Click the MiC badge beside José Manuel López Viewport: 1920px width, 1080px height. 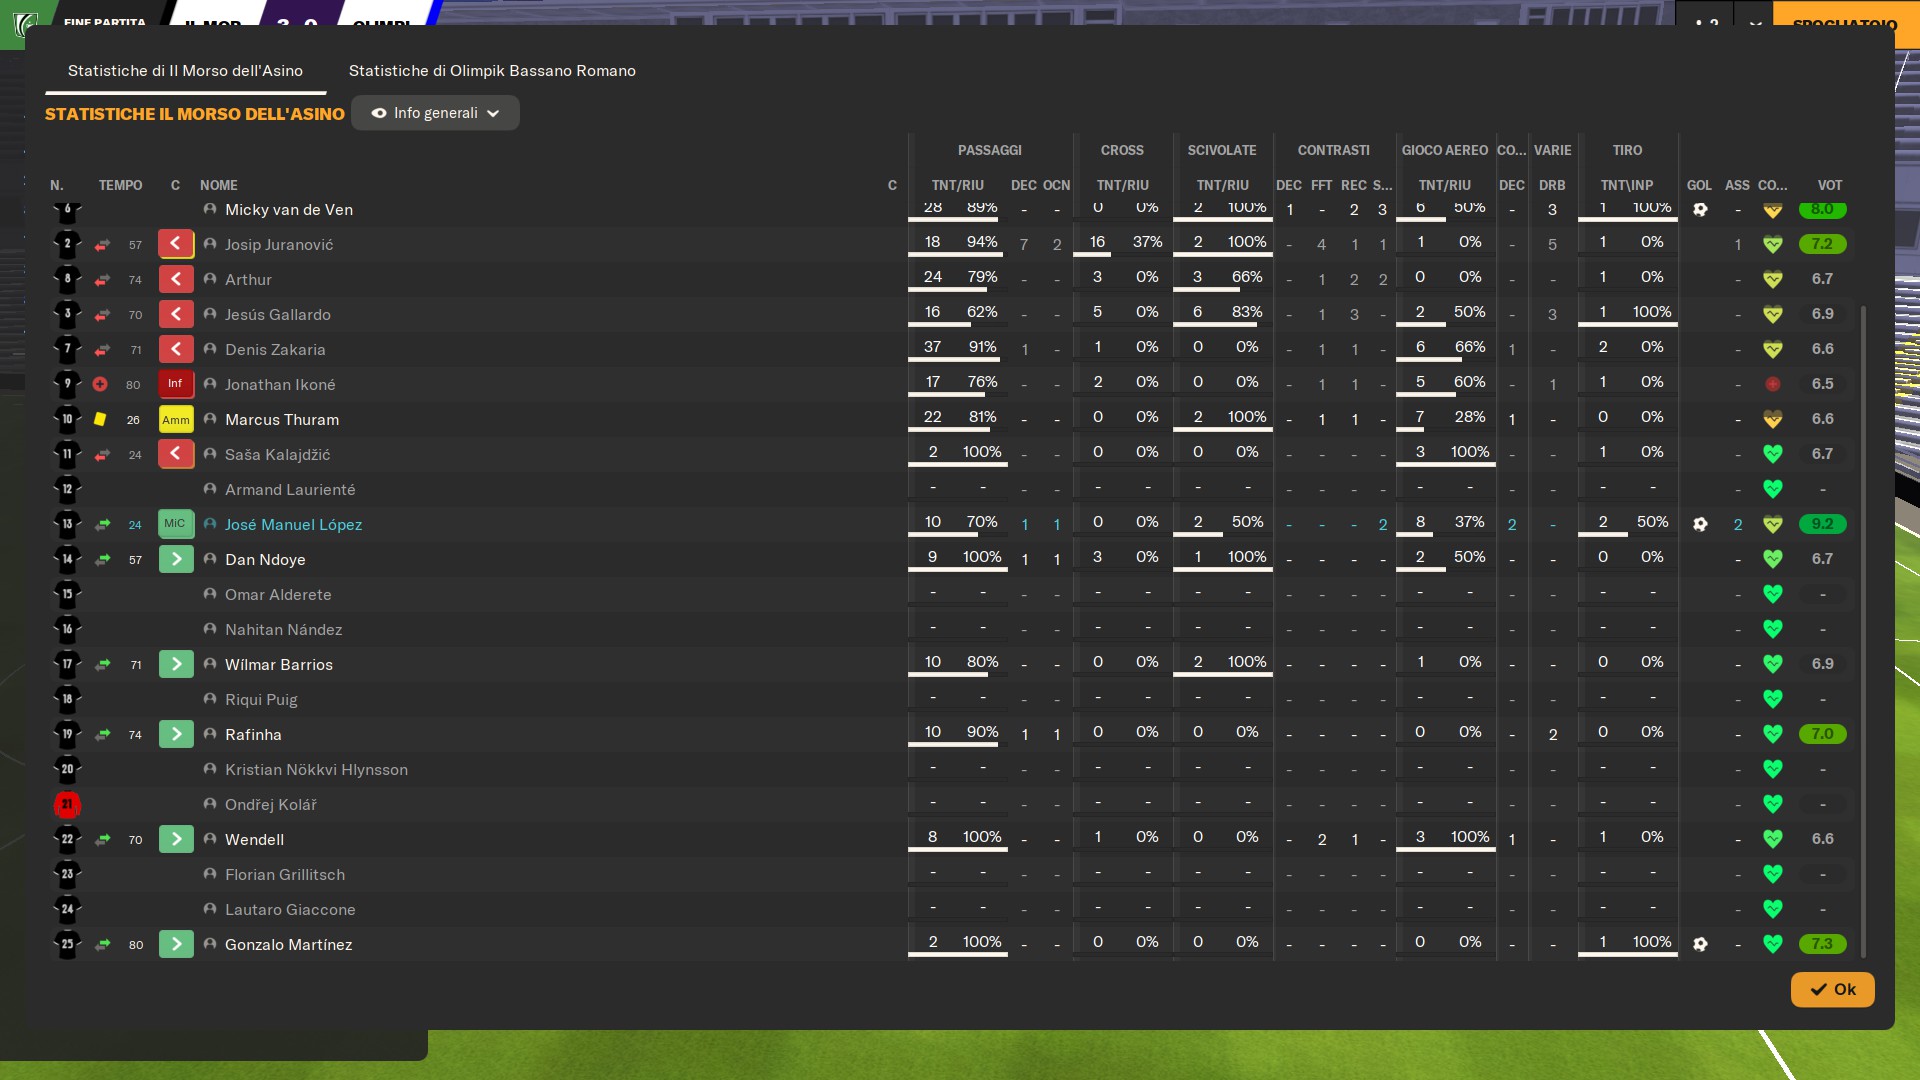click(x=176, y=524)
